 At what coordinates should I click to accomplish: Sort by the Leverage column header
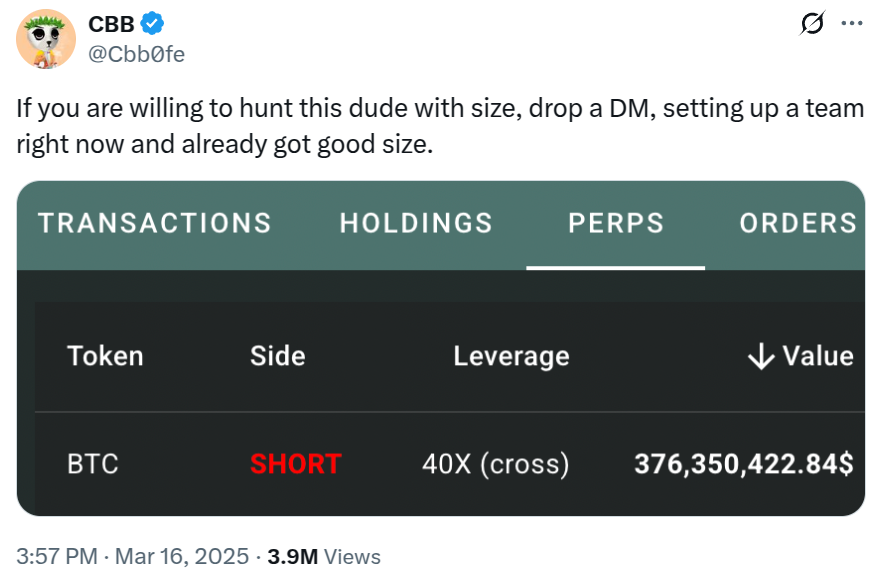511,356
